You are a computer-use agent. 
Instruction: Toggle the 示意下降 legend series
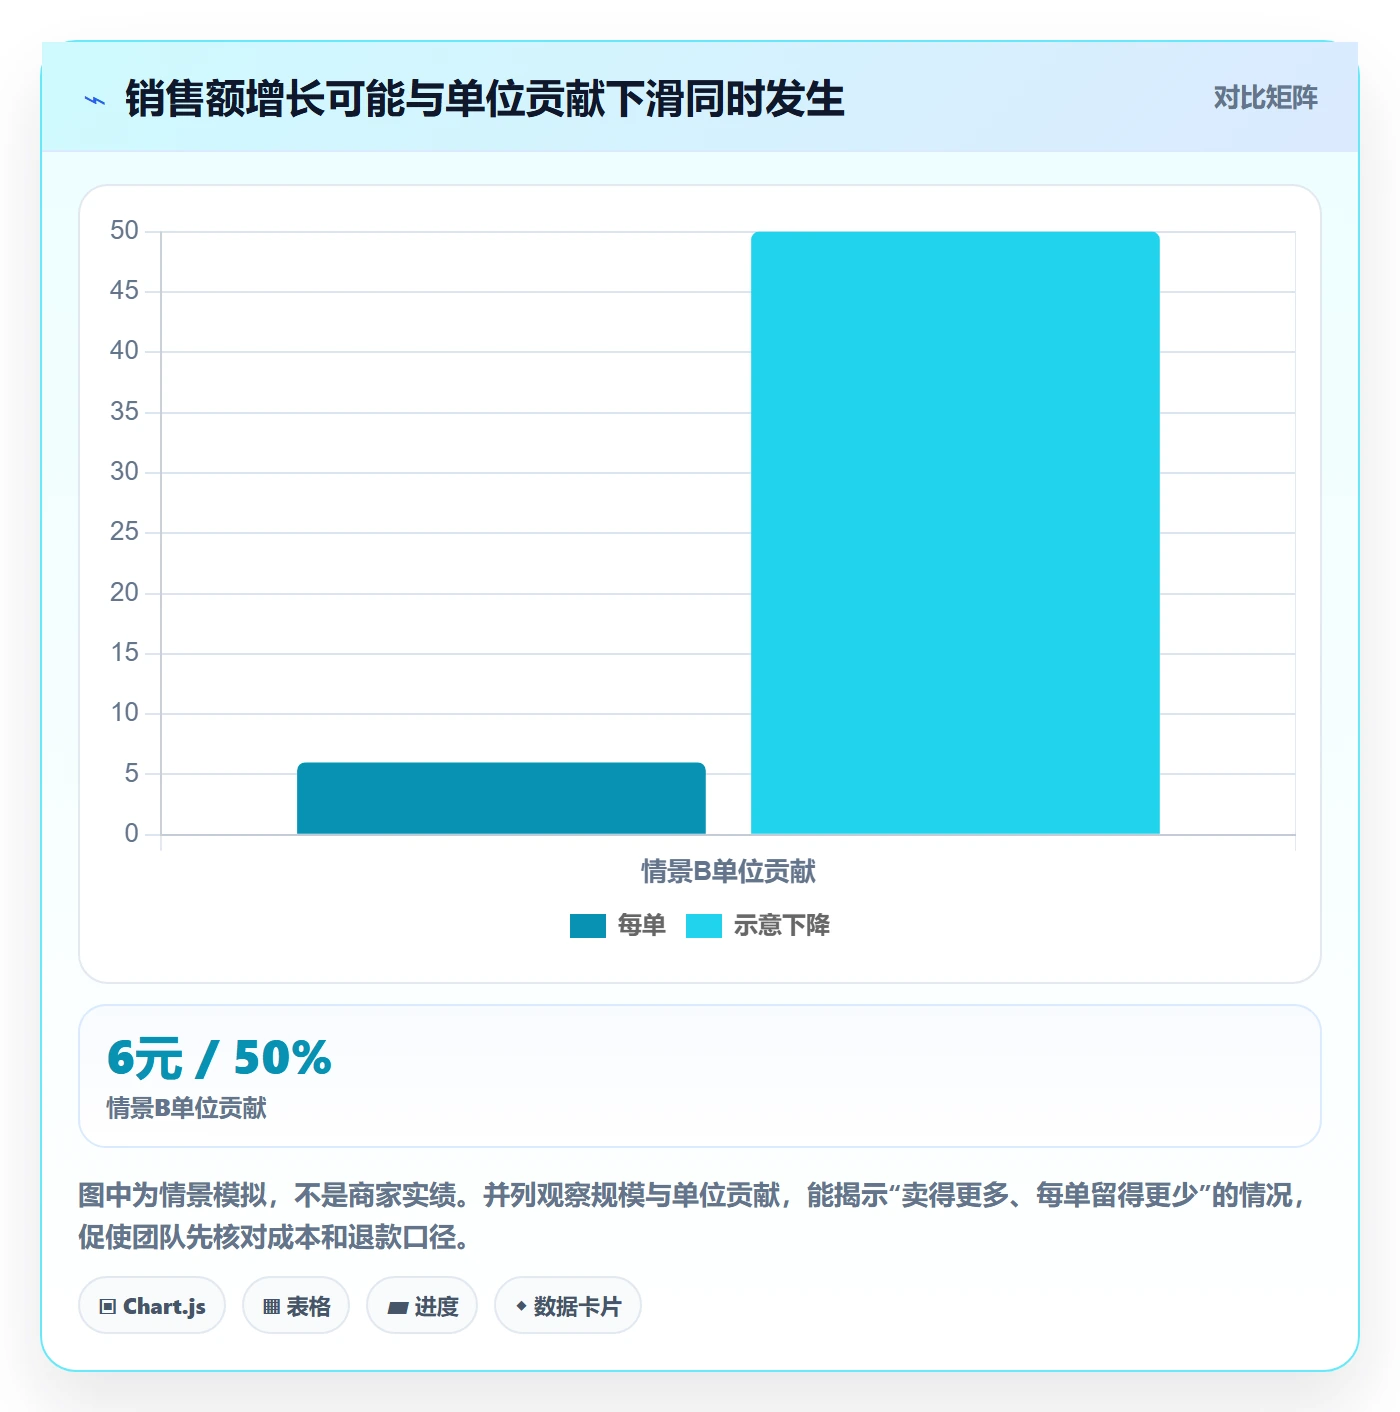[x=758, y=926]
